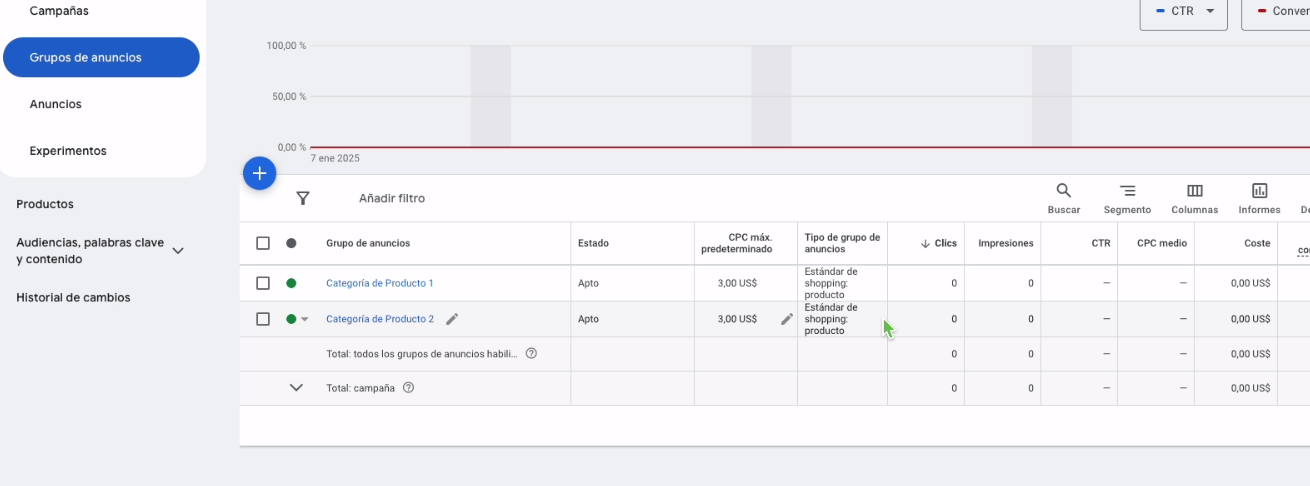Open Experimentos in the sidebar
Viewport: 1310px width, 486px height.
68,151
